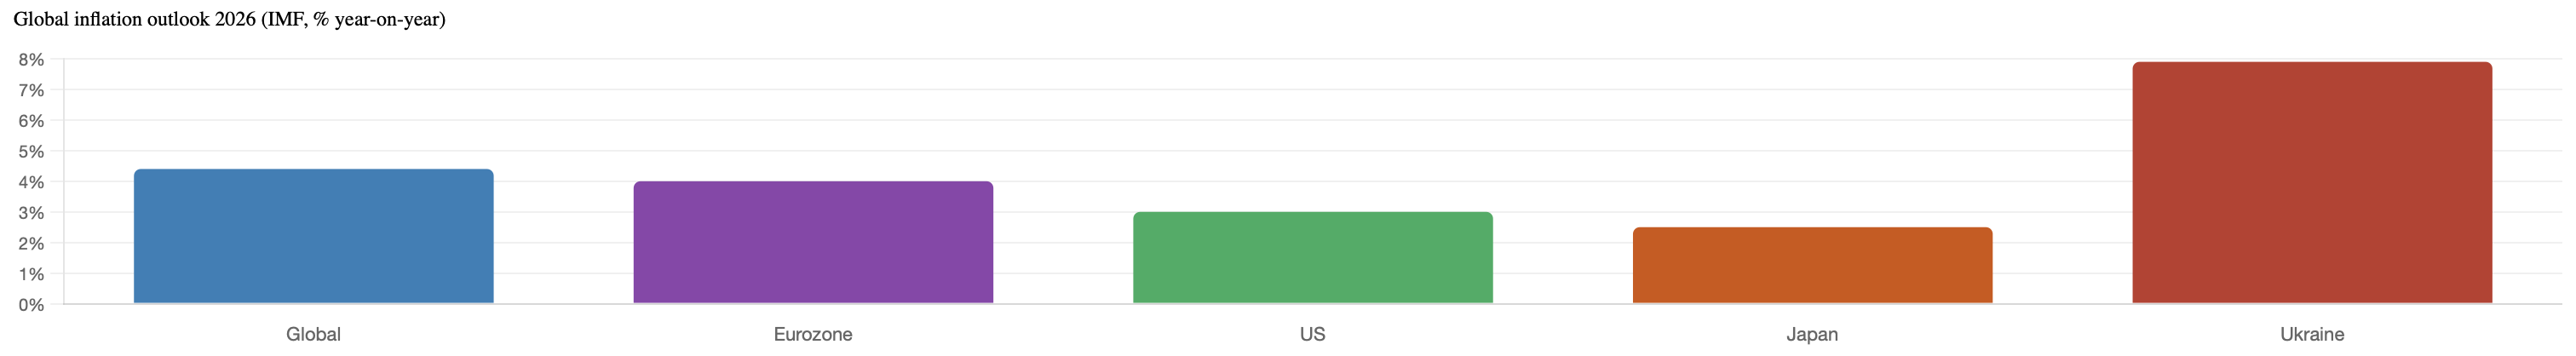The image size is (2576, 356).
Task: Select the 4% y-axis tick label
Action: tap(31, 182)
